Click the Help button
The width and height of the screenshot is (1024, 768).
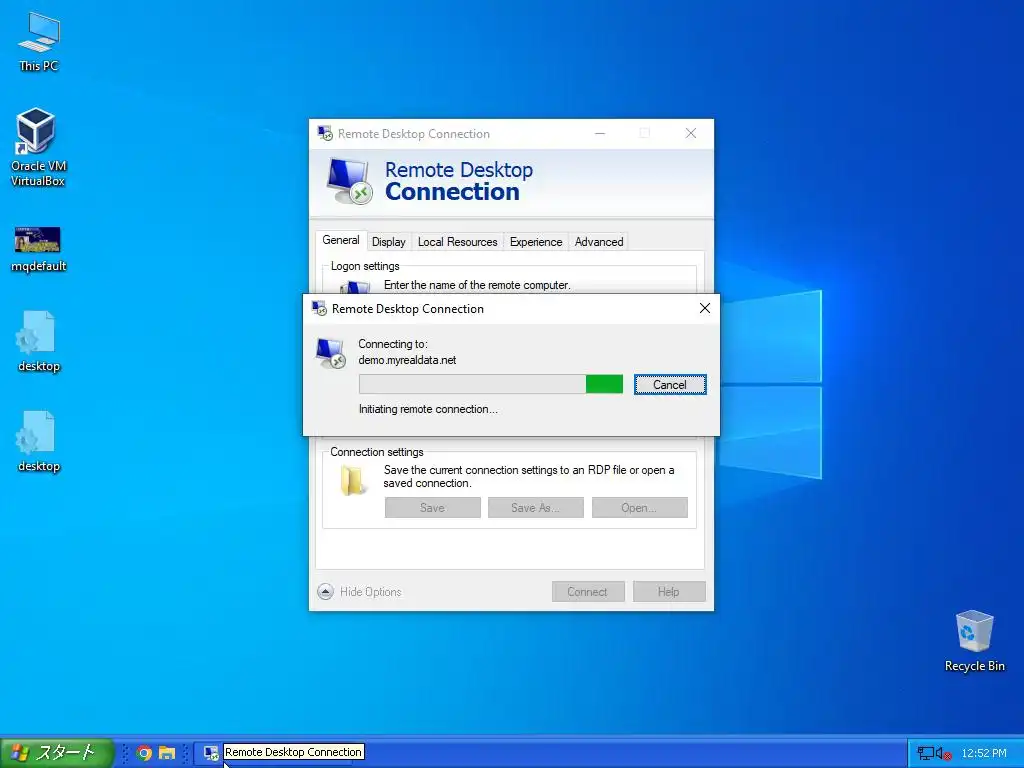[x=669, y=592]
